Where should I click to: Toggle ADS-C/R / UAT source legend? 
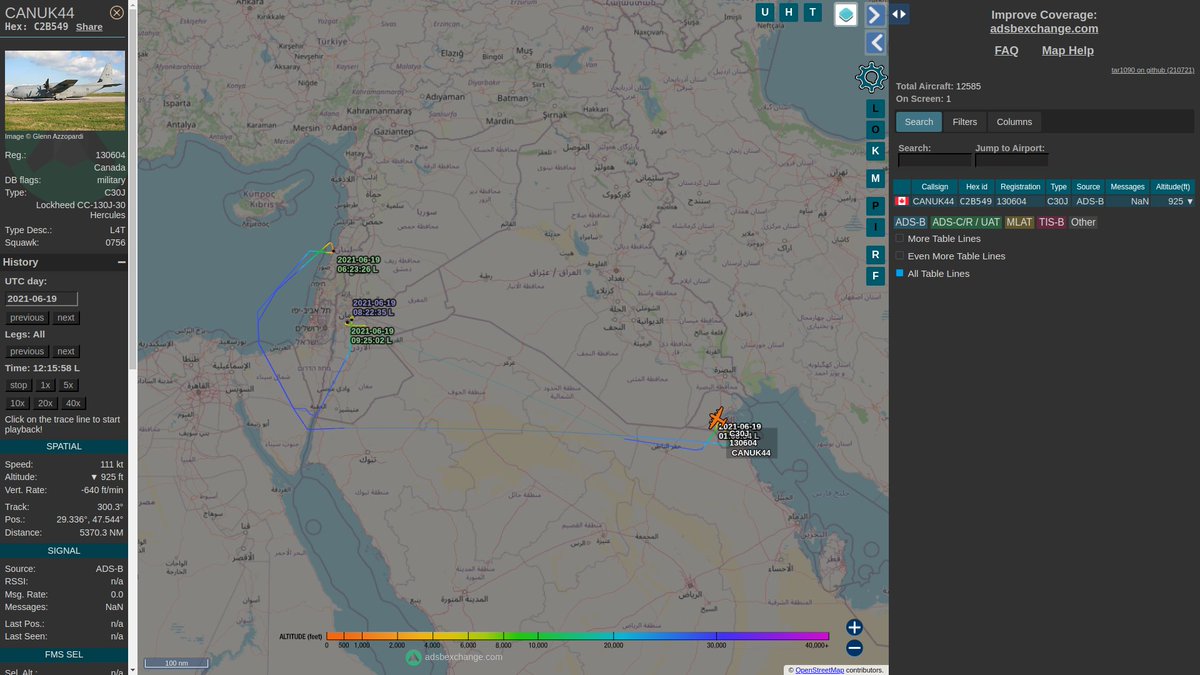point(966,222)
